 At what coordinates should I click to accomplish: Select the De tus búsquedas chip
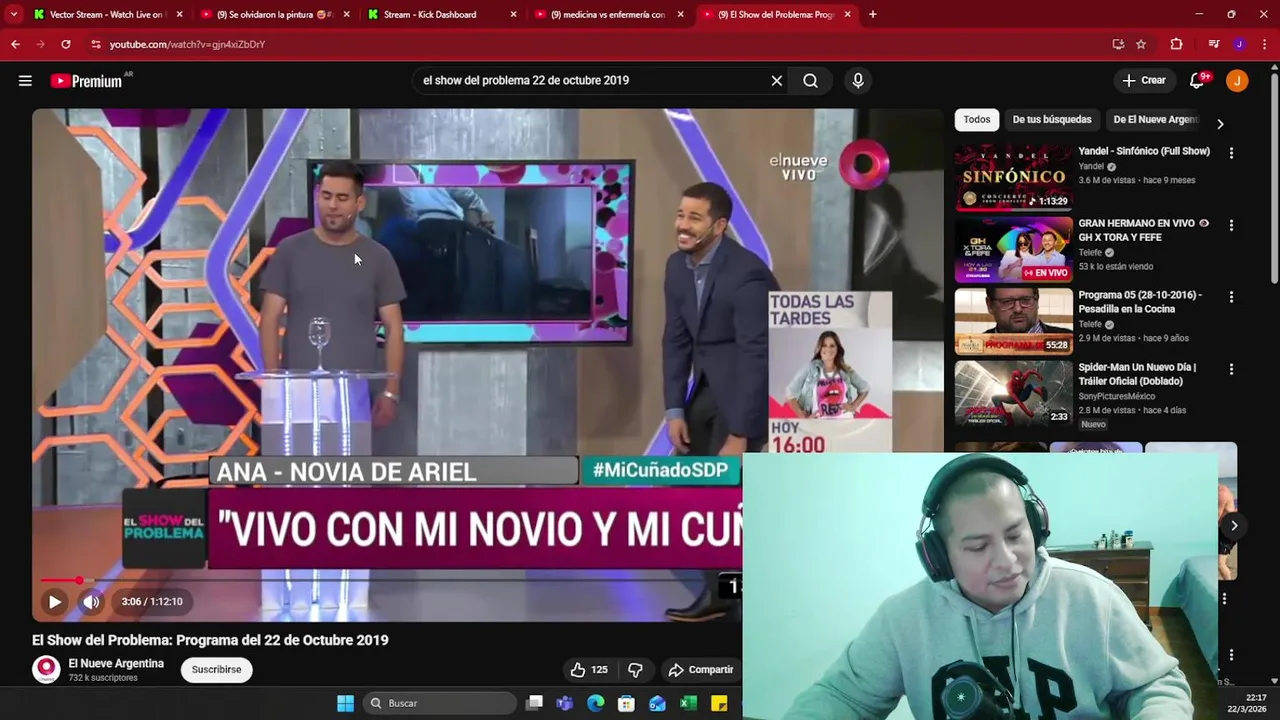(1052, 120)
